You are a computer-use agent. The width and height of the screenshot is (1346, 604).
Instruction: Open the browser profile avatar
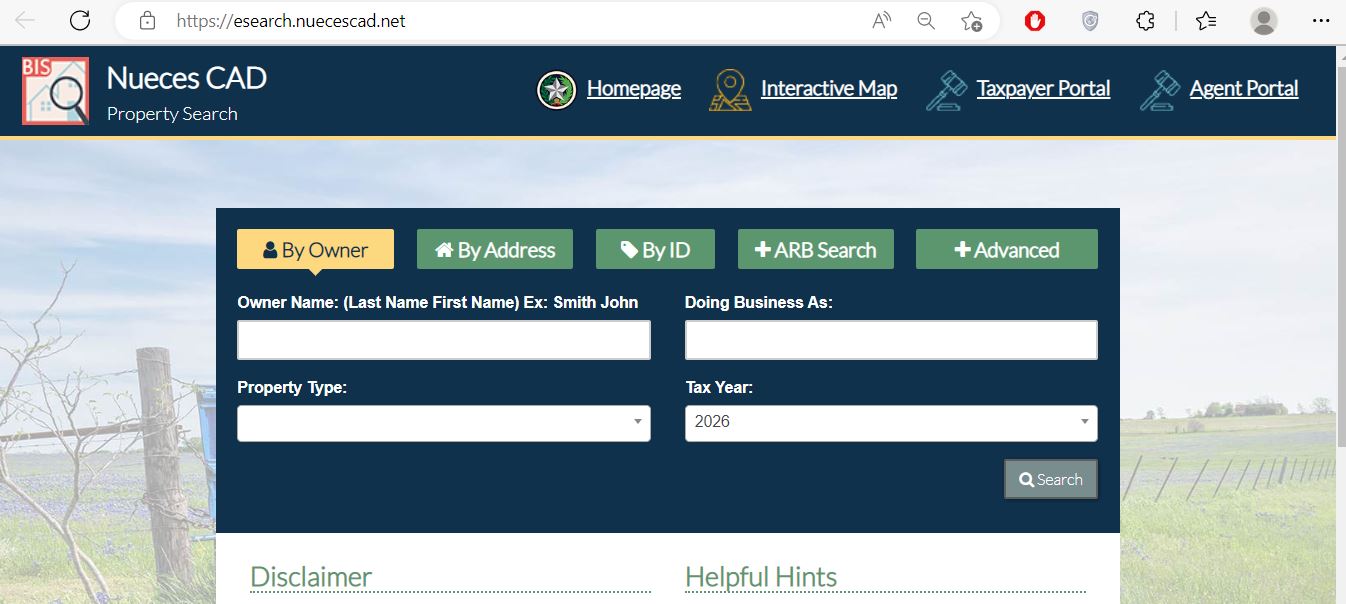click(1264, 21)
